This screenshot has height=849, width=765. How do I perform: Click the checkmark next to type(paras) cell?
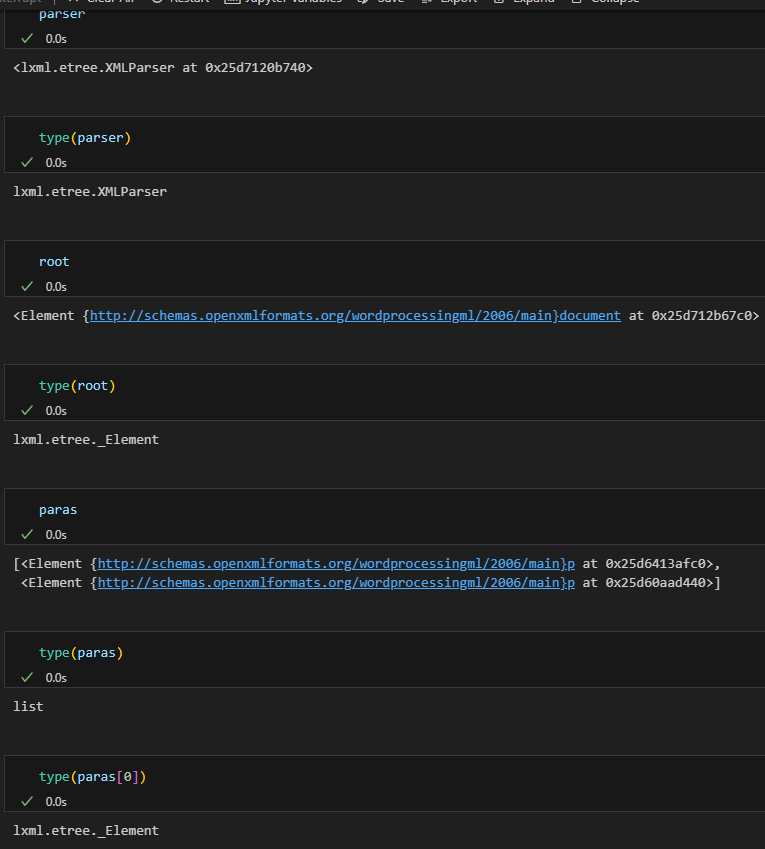coord(26,677)
